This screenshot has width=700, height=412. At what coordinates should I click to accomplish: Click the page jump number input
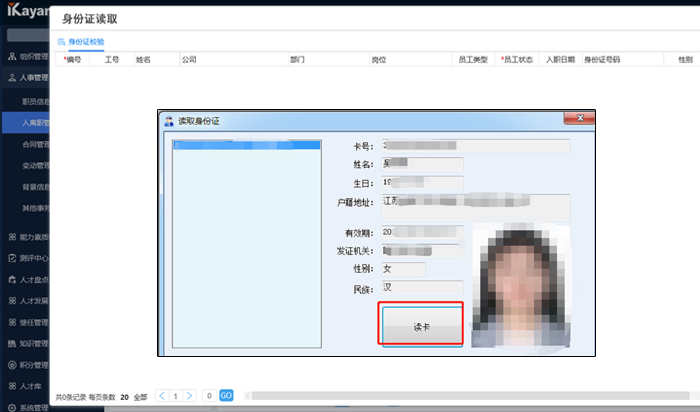pos(208,396)
